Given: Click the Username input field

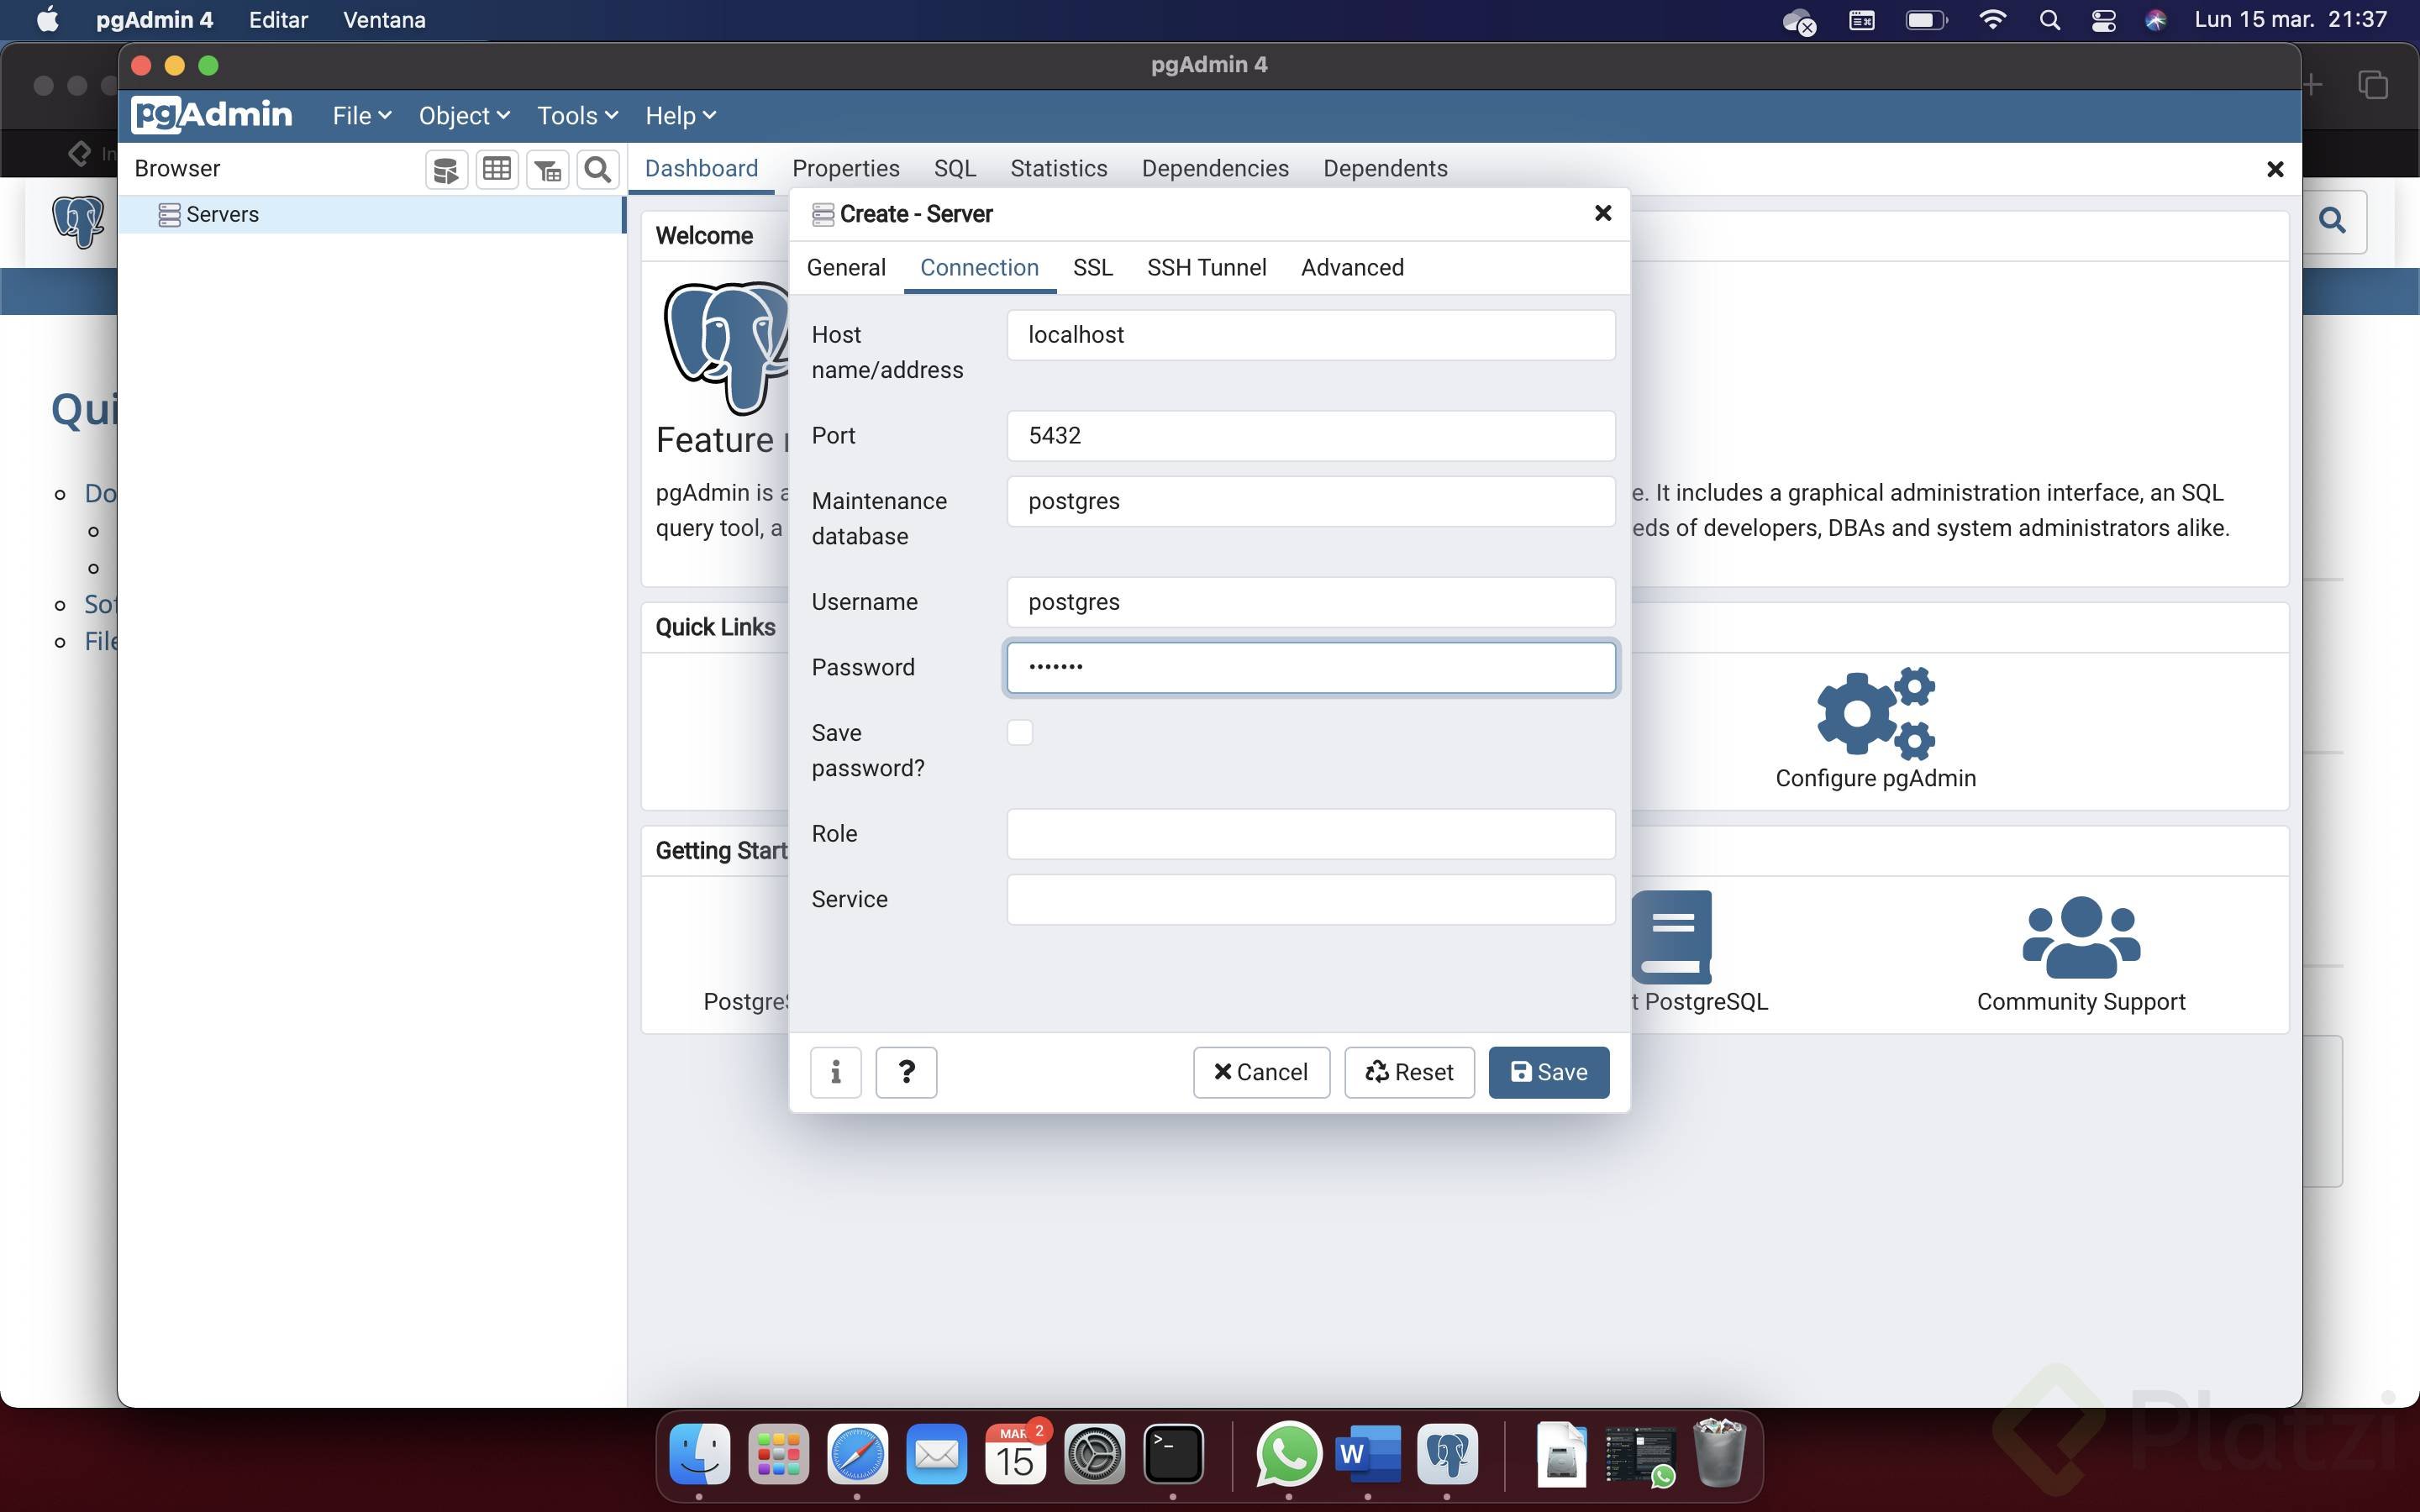Looking at the screenshot, I should (1310, 602).
